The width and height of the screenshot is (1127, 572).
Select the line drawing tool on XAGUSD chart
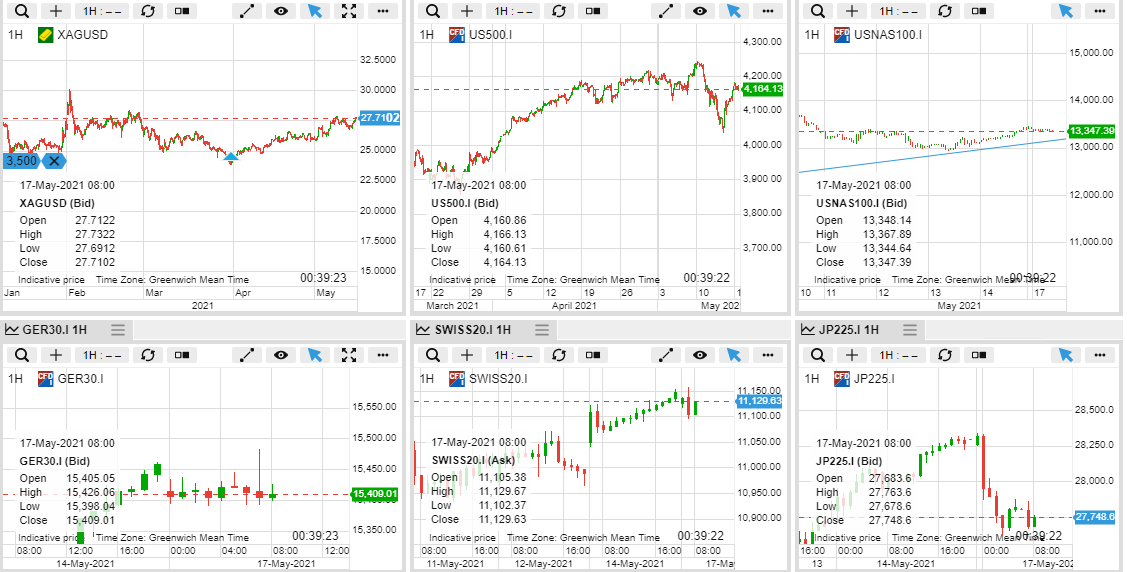pos(247,11)
